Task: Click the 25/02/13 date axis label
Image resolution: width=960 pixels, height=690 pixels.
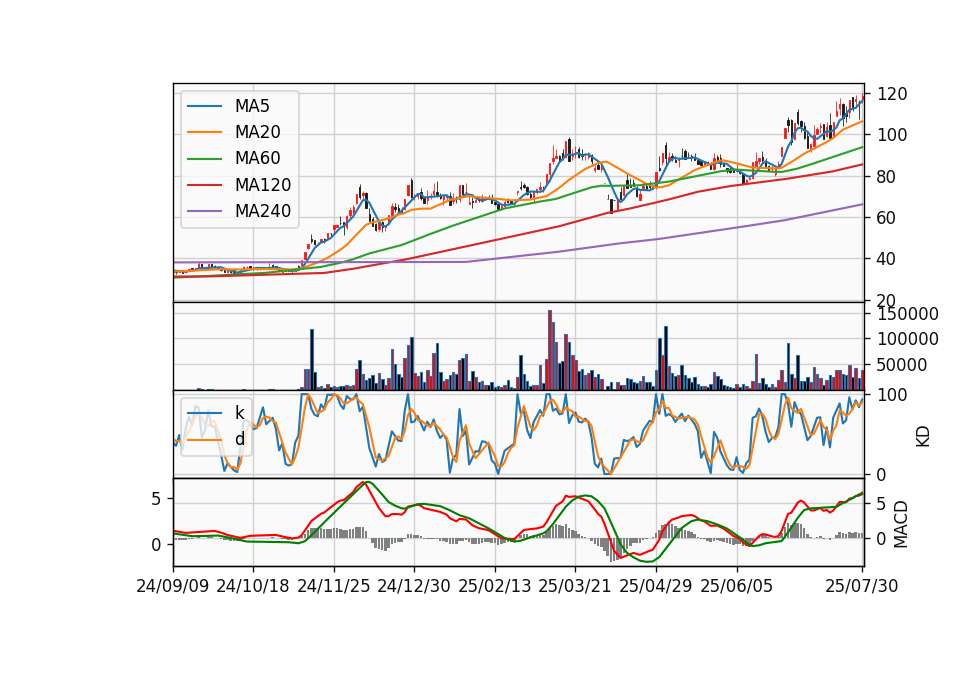Action: [495, 586]
